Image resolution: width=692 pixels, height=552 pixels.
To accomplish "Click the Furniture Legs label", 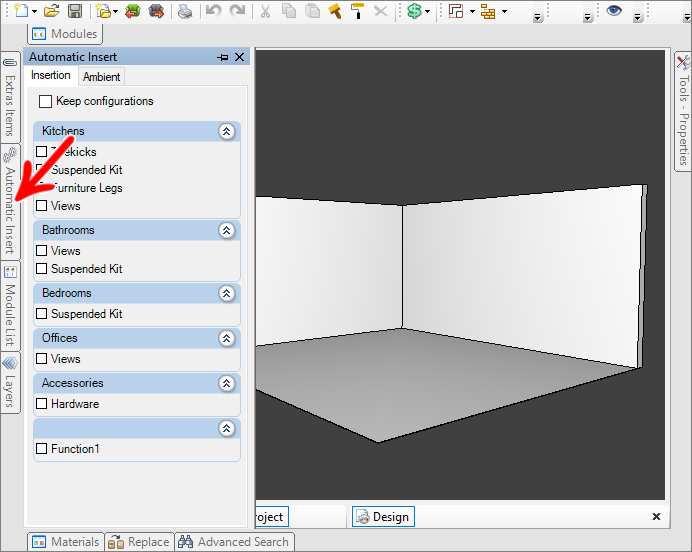I will 87,188.
